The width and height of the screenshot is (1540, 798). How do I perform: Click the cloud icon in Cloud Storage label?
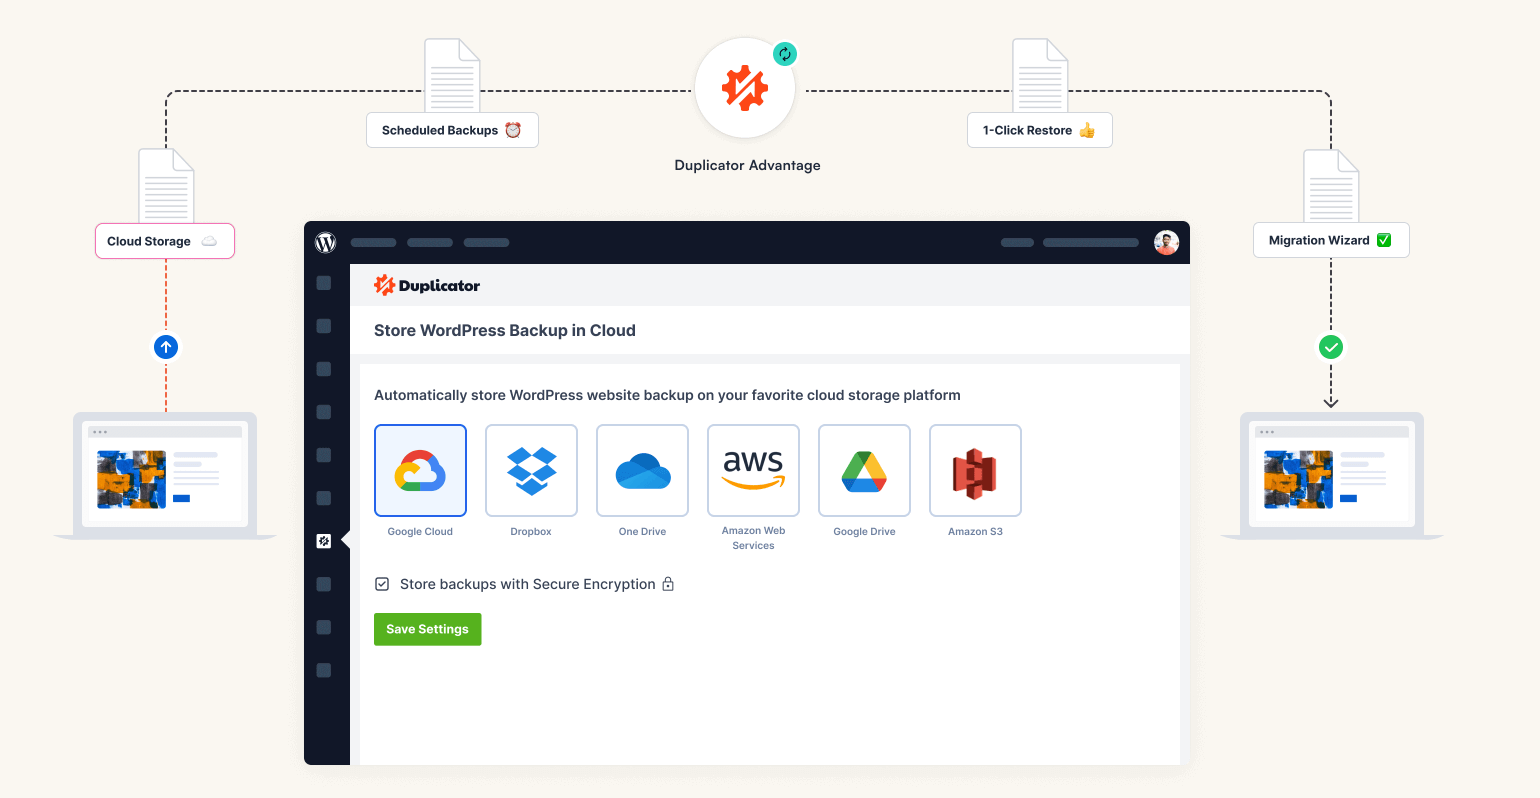pyautogui.click(x=209, y=241)
